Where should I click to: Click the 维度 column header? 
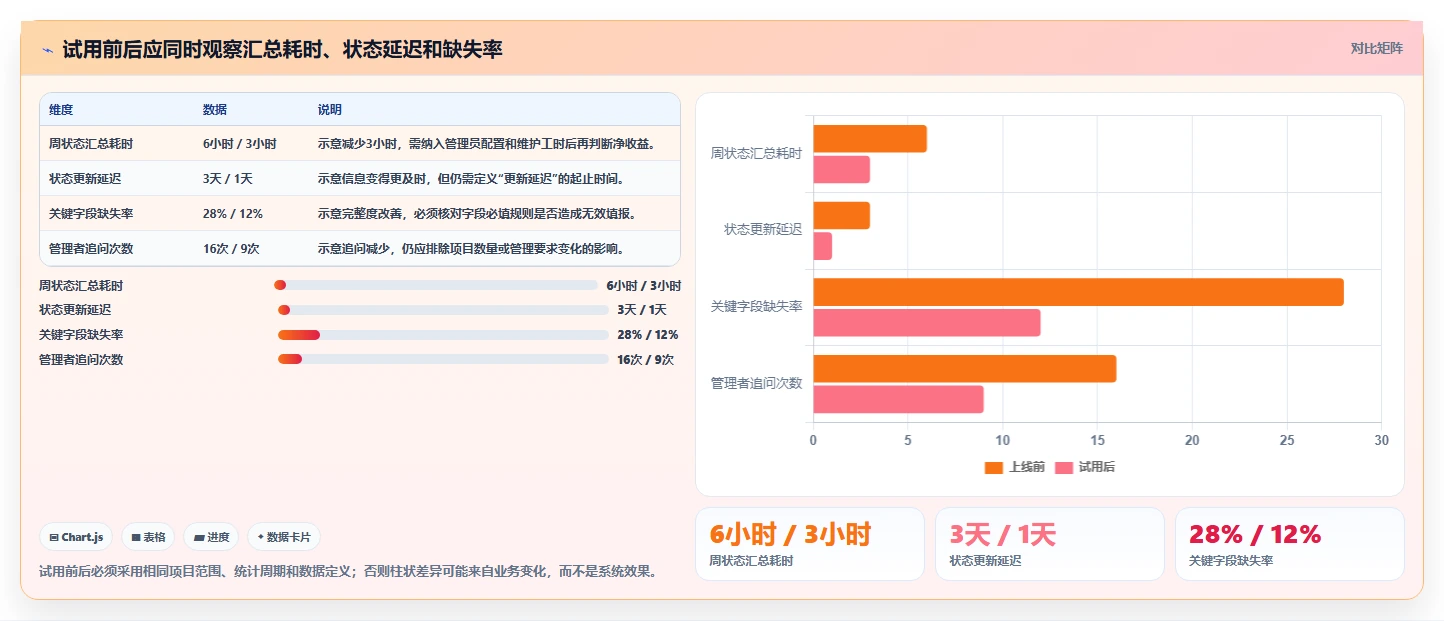coord(61,110)
